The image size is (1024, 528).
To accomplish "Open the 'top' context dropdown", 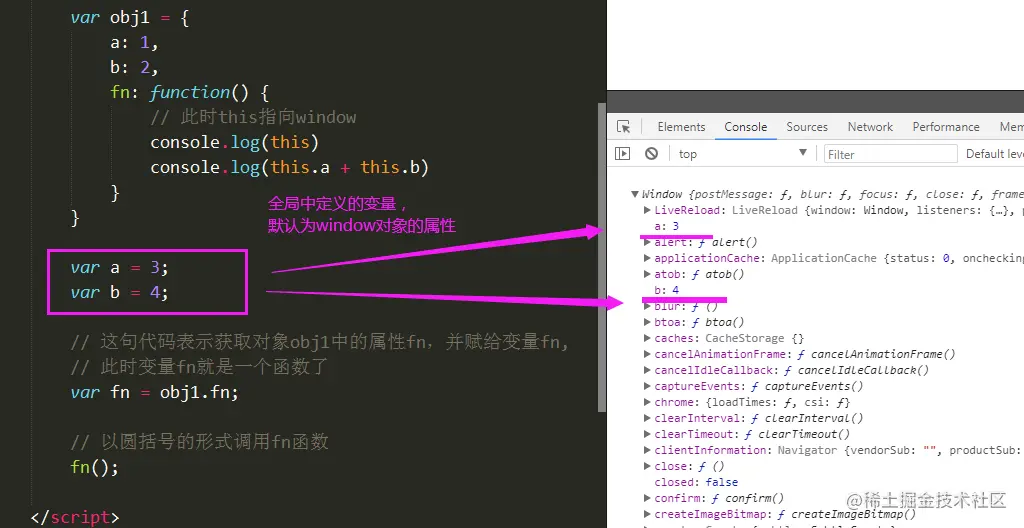I will (743, 154).
